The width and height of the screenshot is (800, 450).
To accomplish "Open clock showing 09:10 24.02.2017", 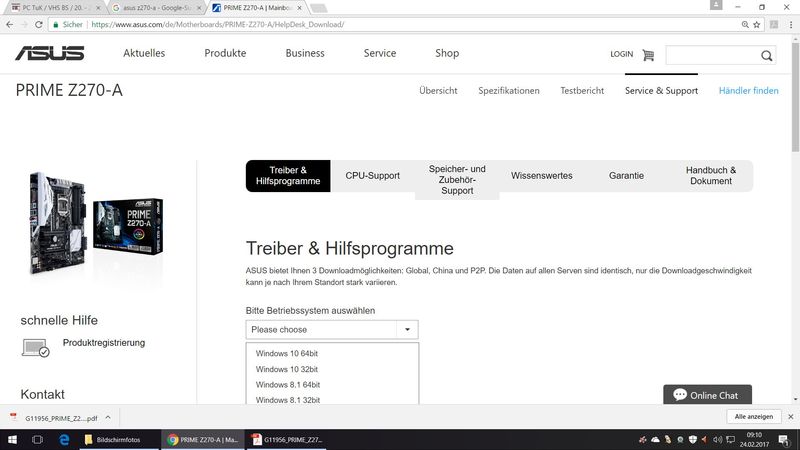I will pyautogui.click(x=754, y=439).
